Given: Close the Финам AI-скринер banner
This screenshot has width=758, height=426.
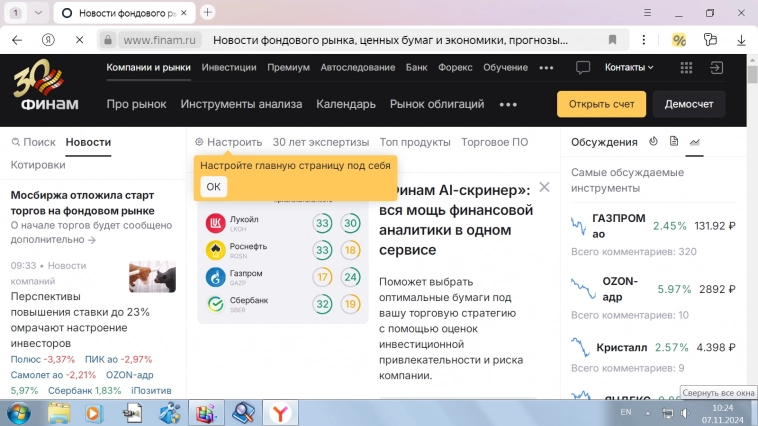Looking at the screenshot, I should 544,187.
